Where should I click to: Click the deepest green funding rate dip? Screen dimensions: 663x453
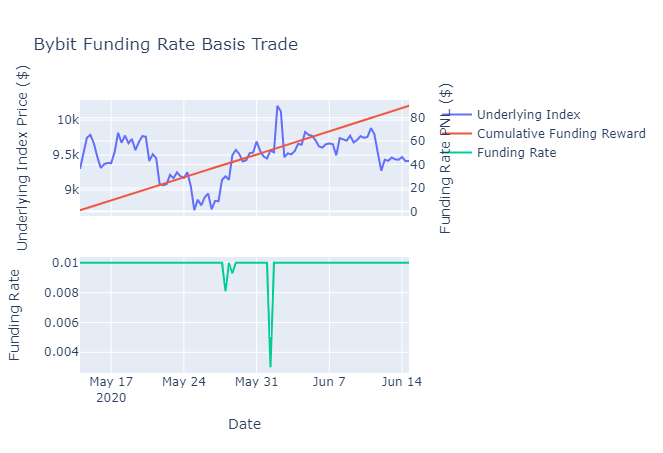270,366
